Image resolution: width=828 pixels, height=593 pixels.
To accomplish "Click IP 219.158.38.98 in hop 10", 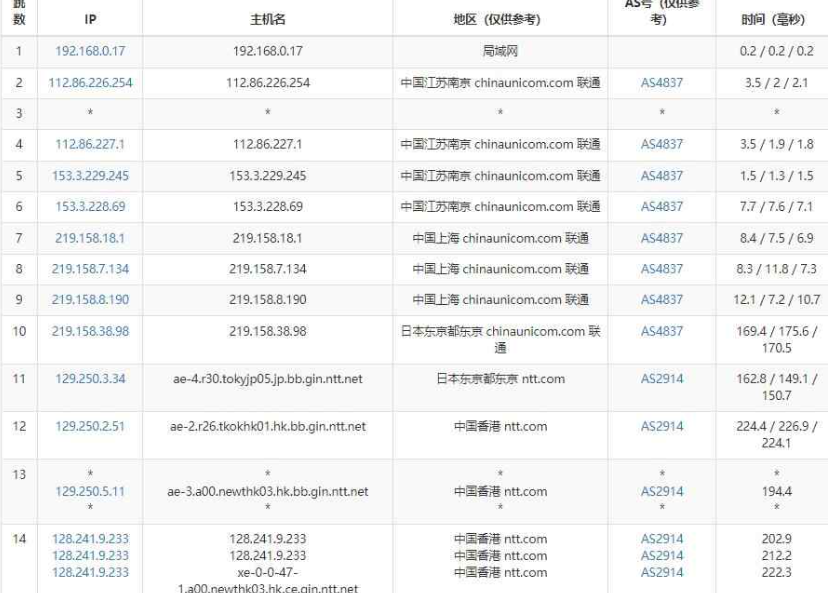I will (90, 331).
